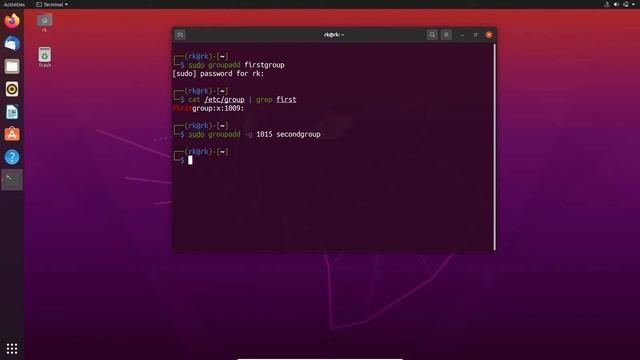Close the terminal window
Screen dimensions: 640x360
coord(489,35)
